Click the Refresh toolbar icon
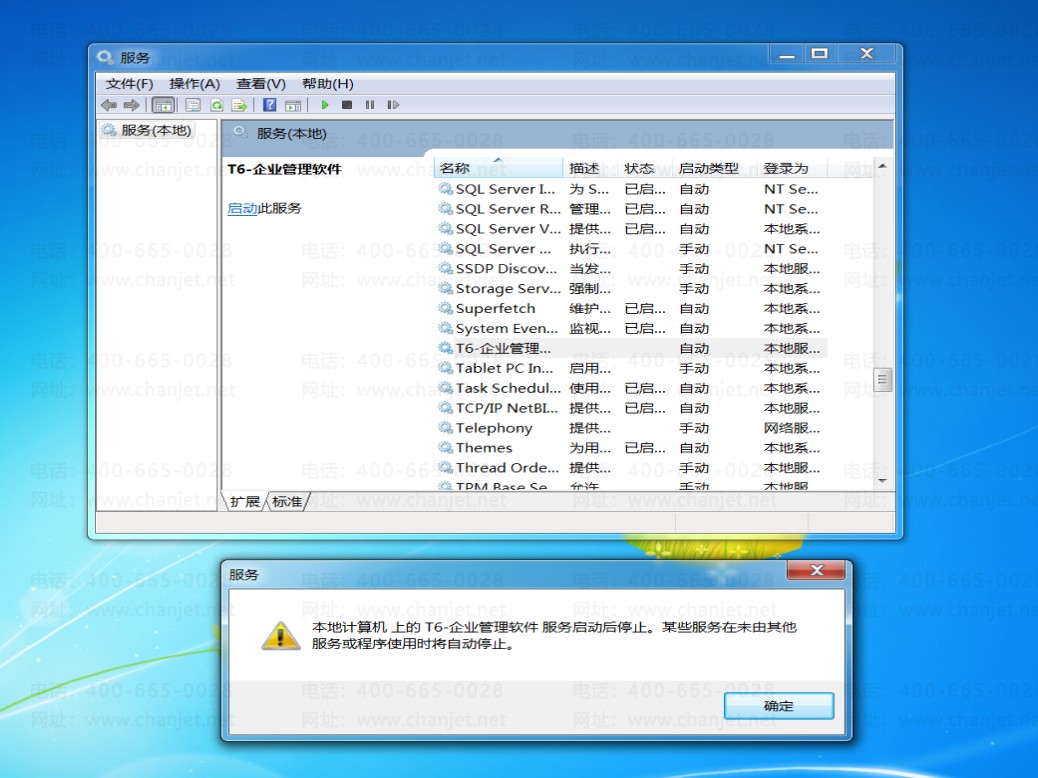1038x778 pixels. [216, 105]
